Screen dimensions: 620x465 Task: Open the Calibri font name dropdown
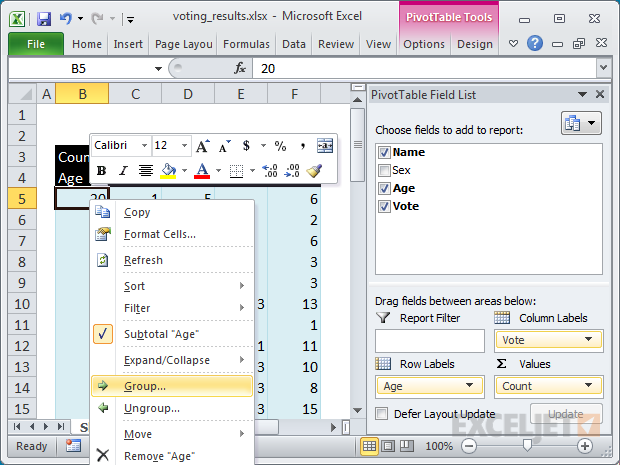(x=144, y=146)
